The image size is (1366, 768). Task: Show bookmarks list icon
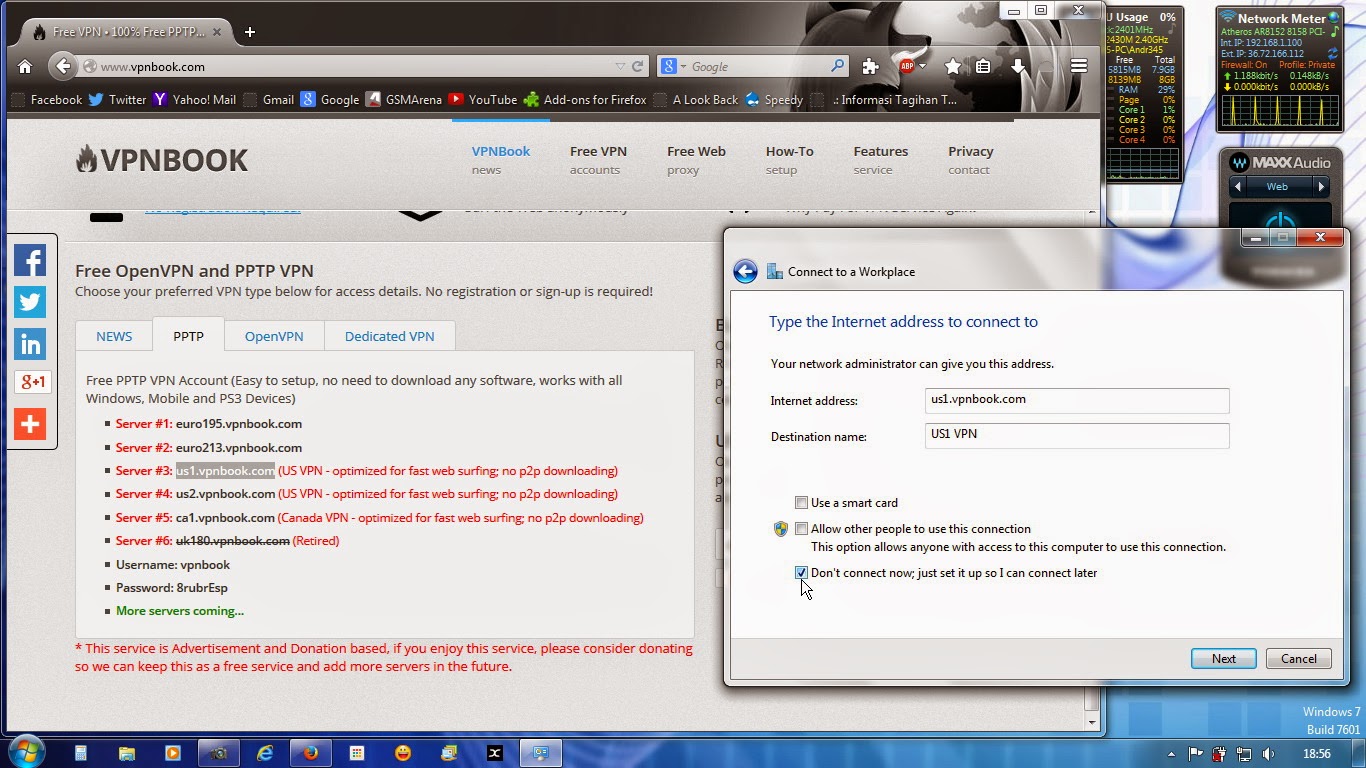tap(984, 67)
